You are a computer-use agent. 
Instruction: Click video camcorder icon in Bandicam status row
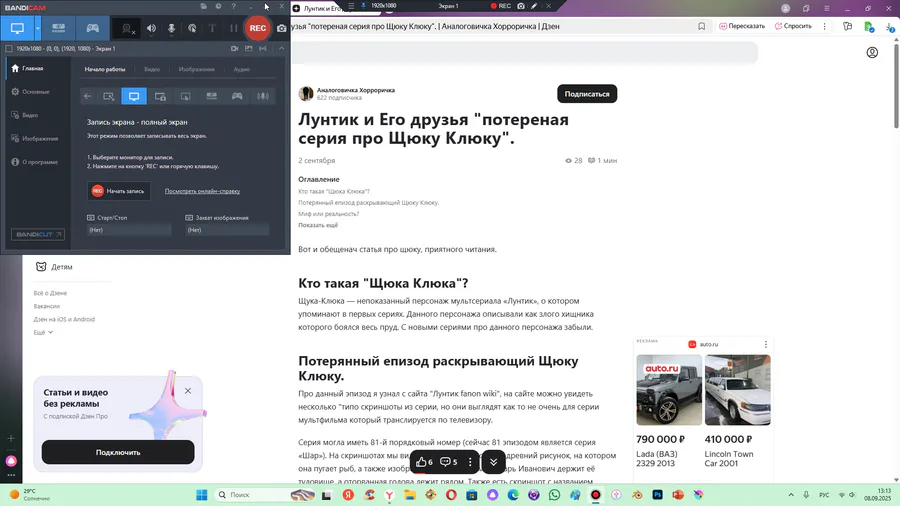point(234,49)
